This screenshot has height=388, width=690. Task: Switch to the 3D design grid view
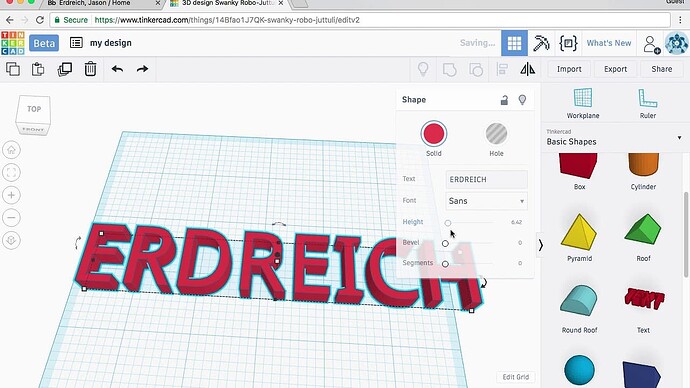514,43
